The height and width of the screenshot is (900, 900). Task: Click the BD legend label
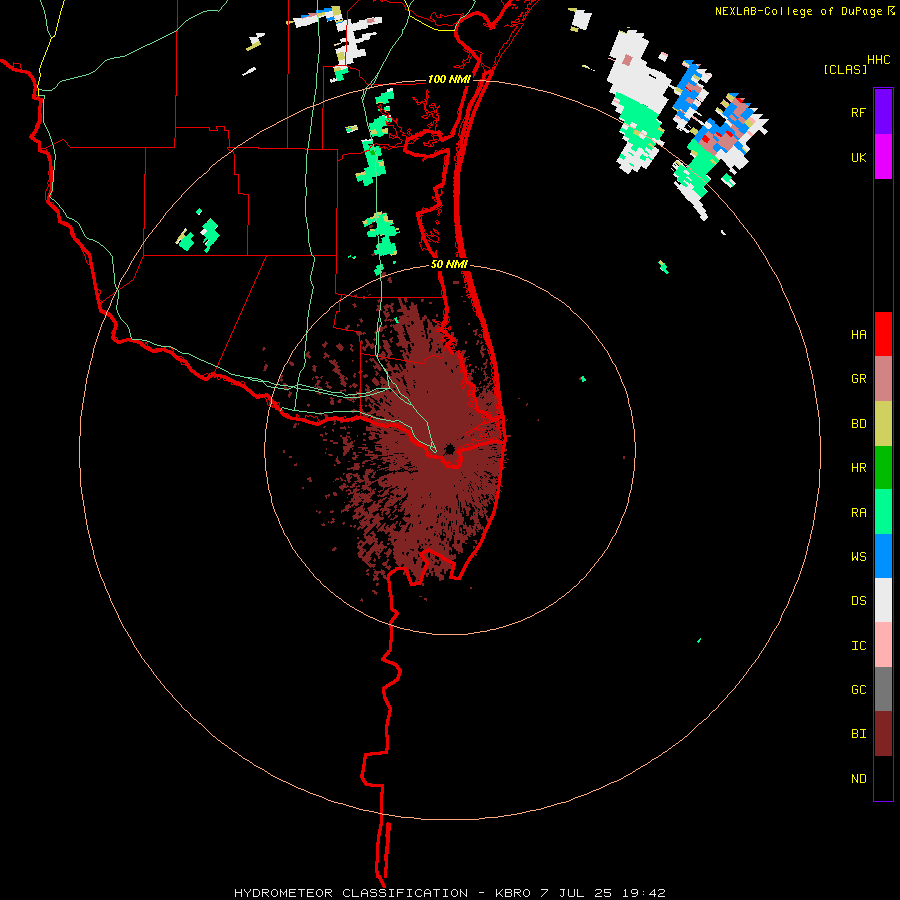(858, 424)
